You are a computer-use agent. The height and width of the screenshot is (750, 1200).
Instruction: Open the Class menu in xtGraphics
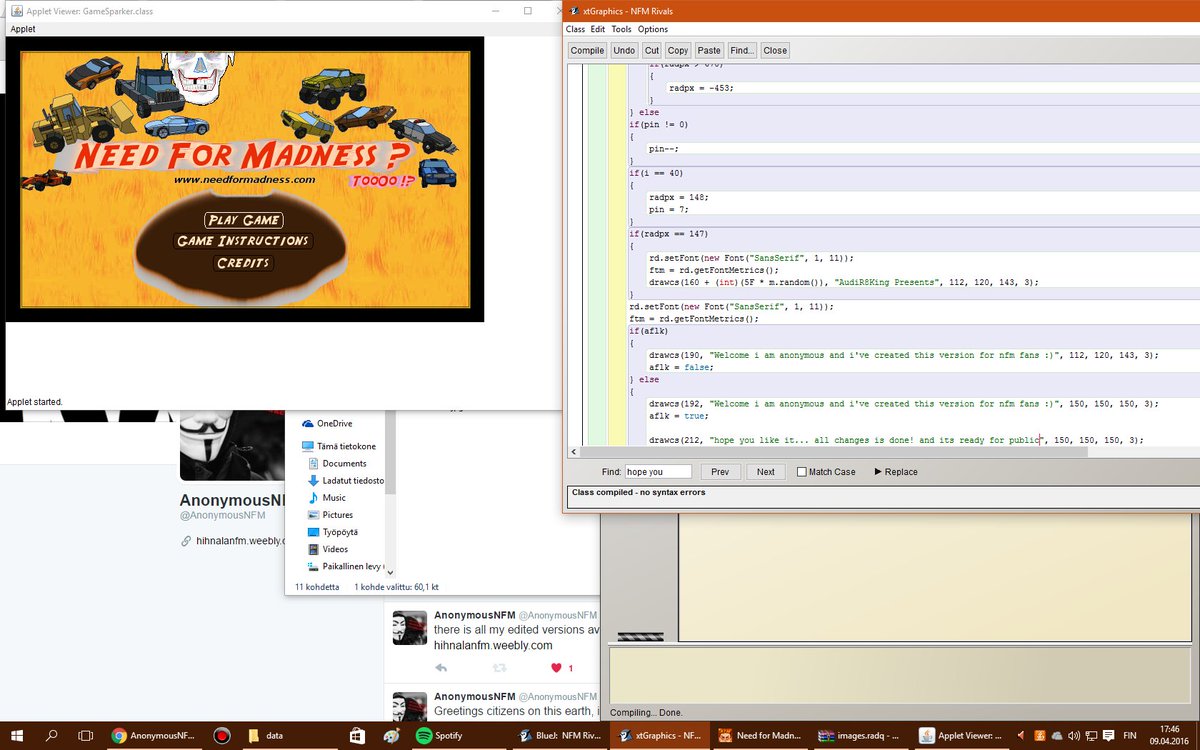point(575,30)
